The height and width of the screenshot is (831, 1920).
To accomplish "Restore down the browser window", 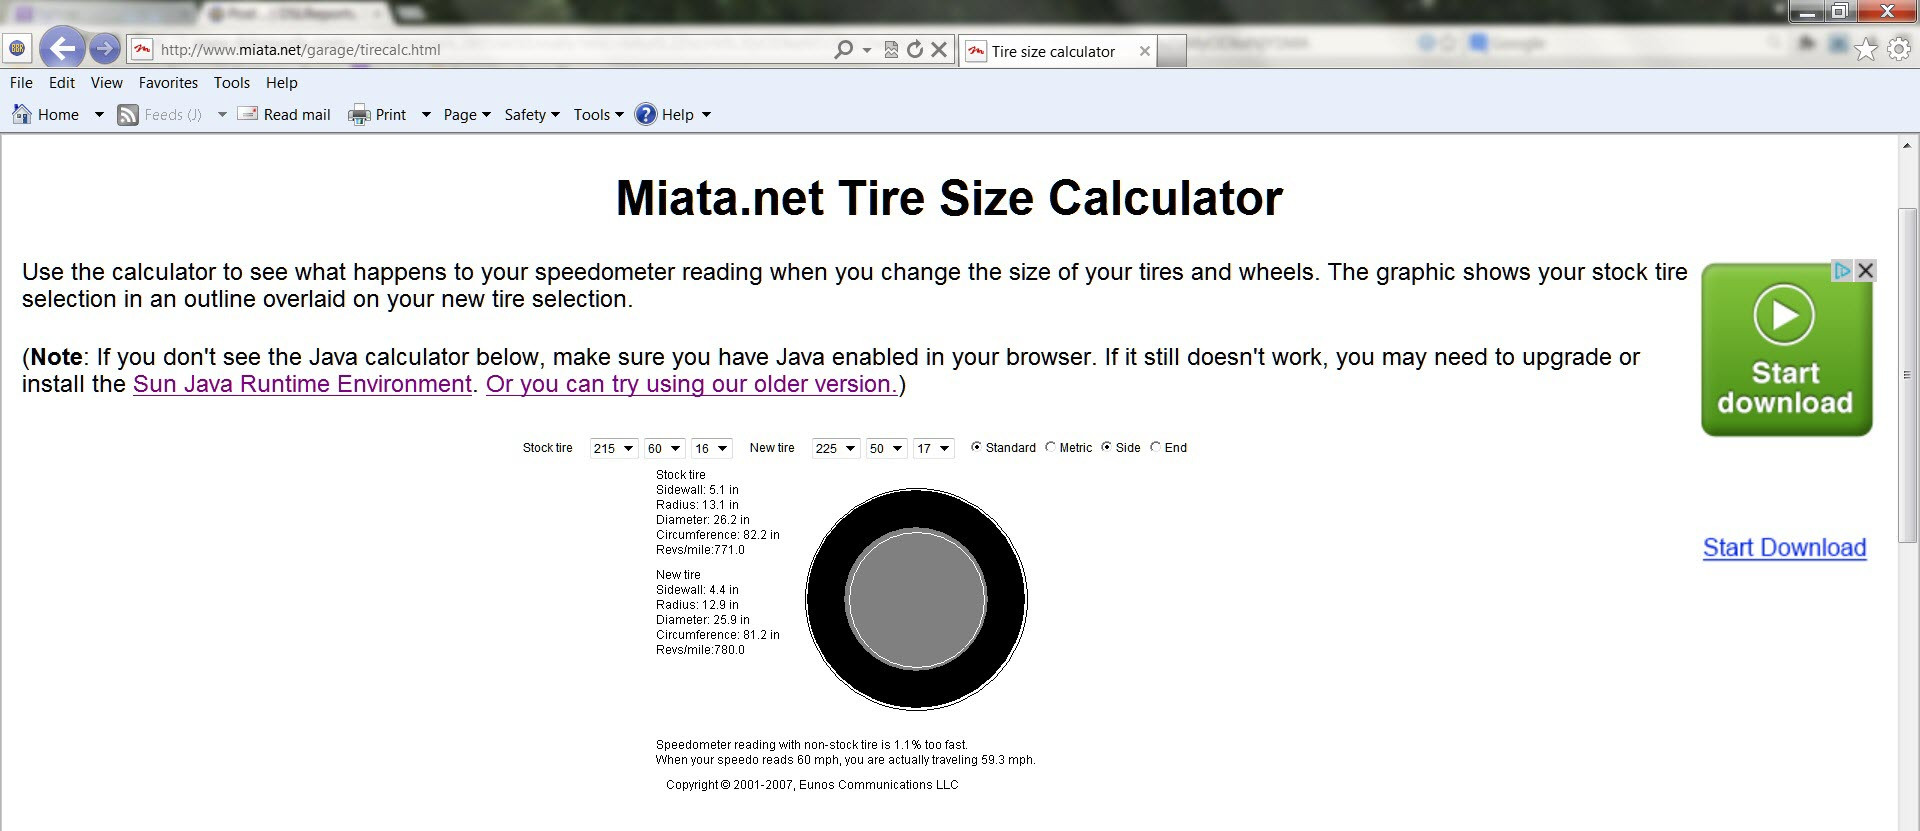I will tap(1839, 12).
